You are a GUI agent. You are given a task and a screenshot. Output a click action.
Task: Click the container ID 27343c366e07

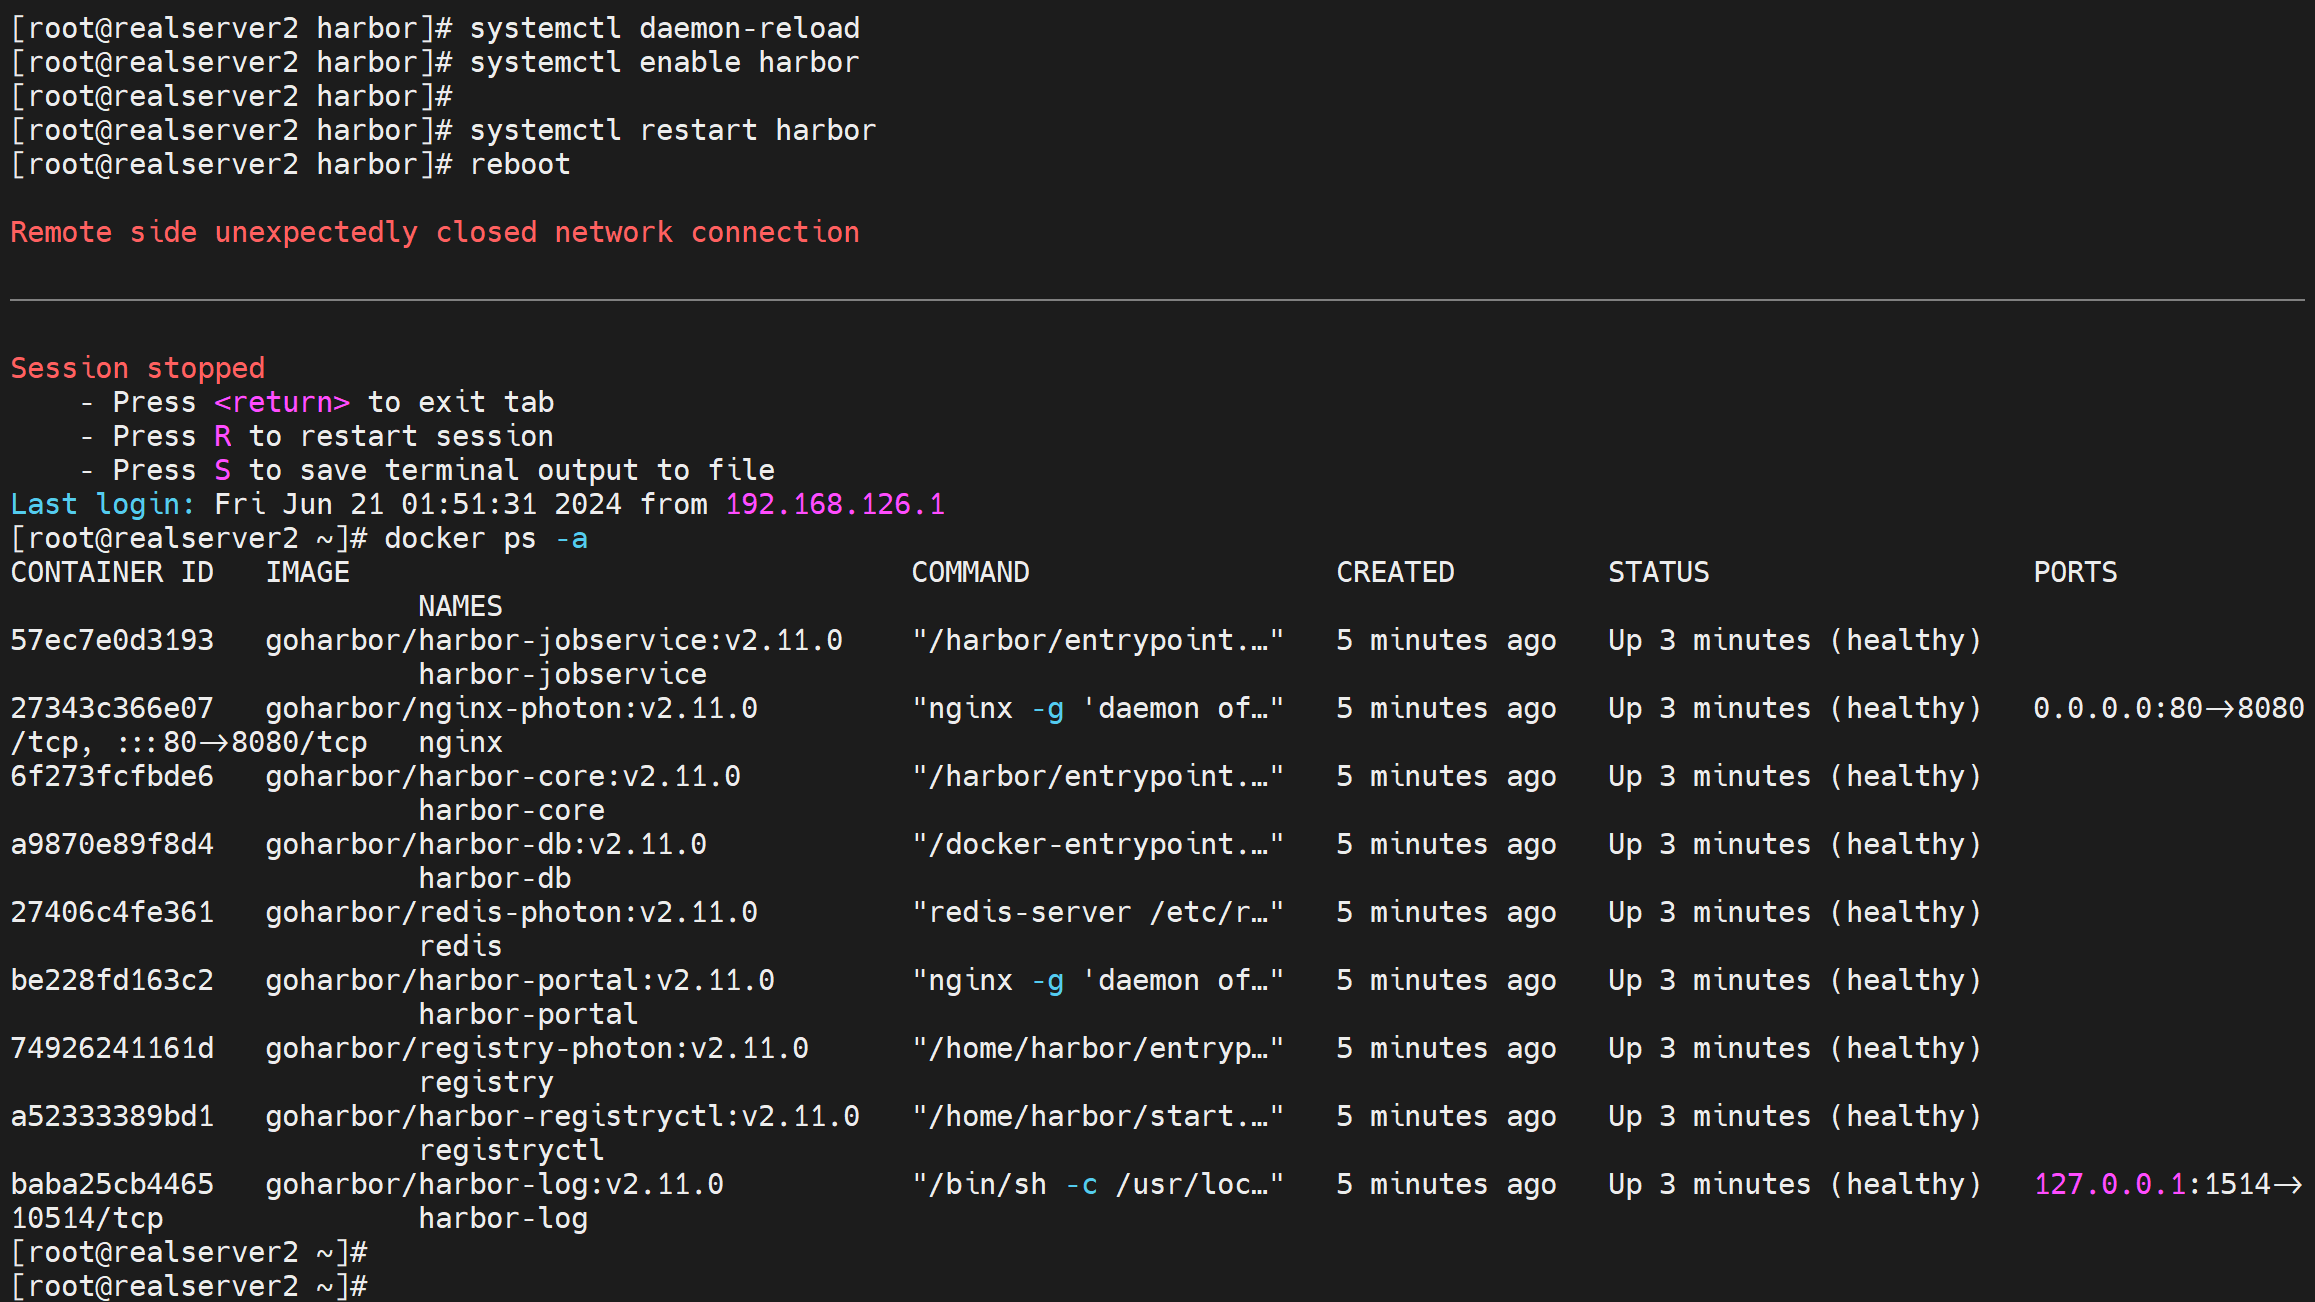pos(112,708)
